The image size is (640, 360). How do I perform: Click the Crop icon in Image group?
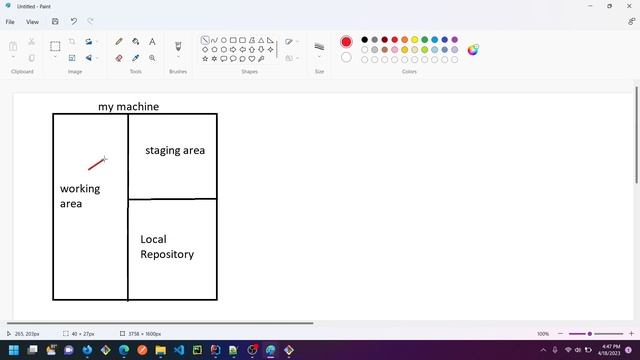click(72, 42)
